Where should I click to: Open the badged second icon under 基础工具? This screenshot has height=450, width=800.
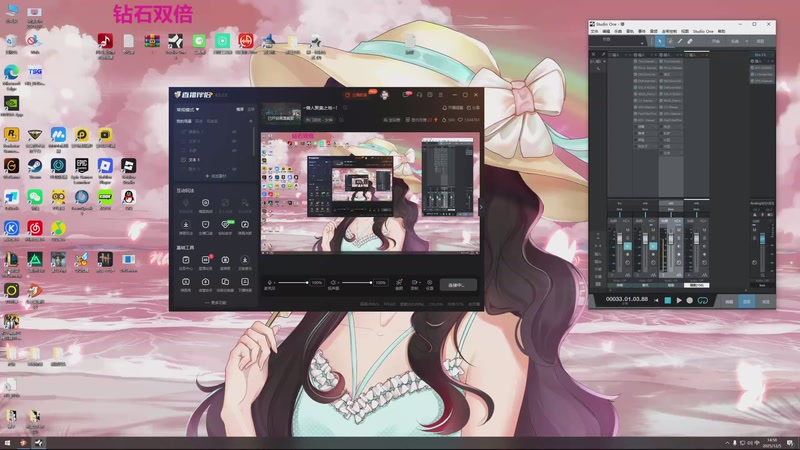click(206, 260)
